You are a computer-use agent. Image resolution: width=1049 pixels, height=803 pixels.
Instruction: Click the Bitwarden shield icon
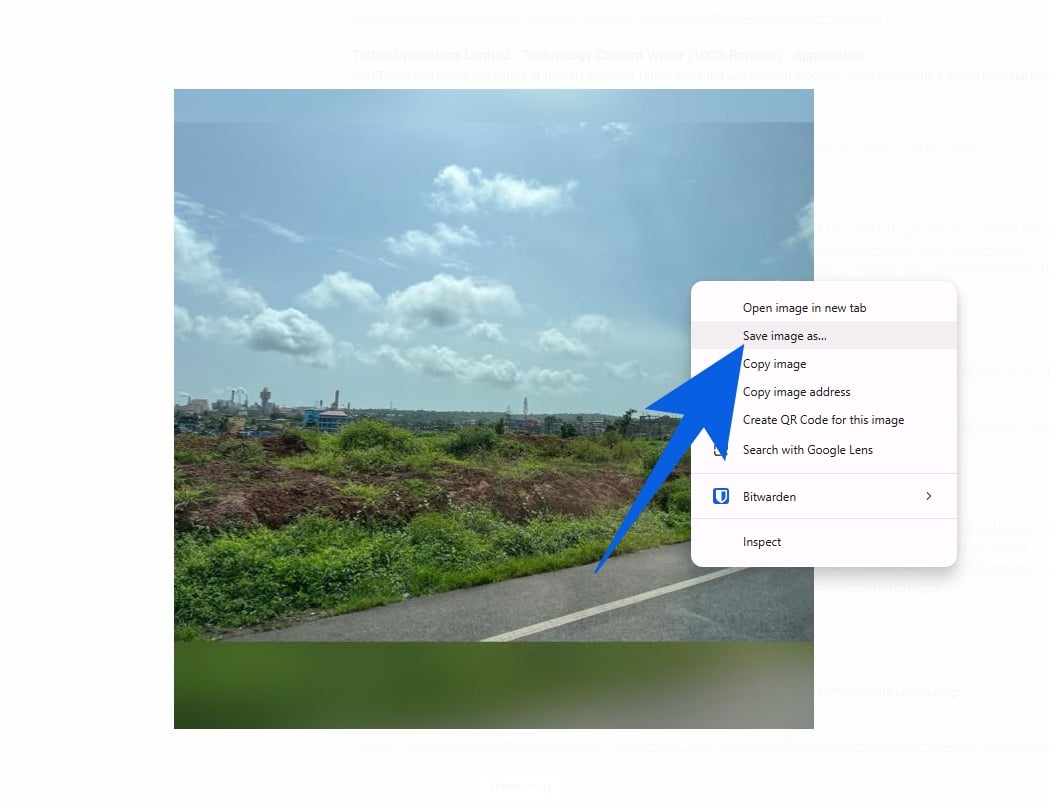tap(720, 496)
